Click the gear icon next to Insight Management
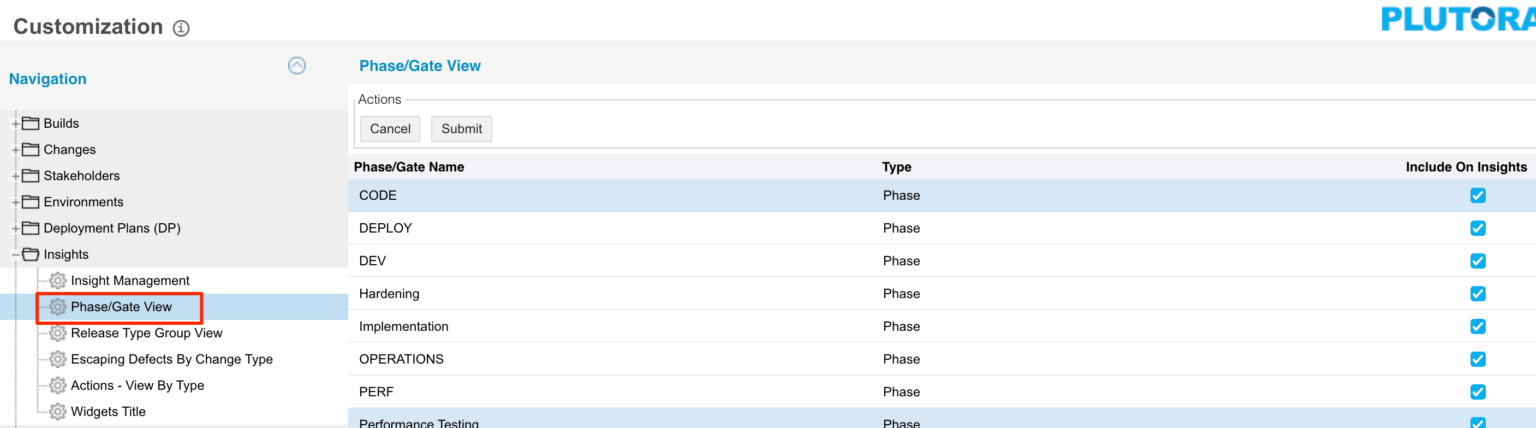1536x428 pixels. click(58, 281)
